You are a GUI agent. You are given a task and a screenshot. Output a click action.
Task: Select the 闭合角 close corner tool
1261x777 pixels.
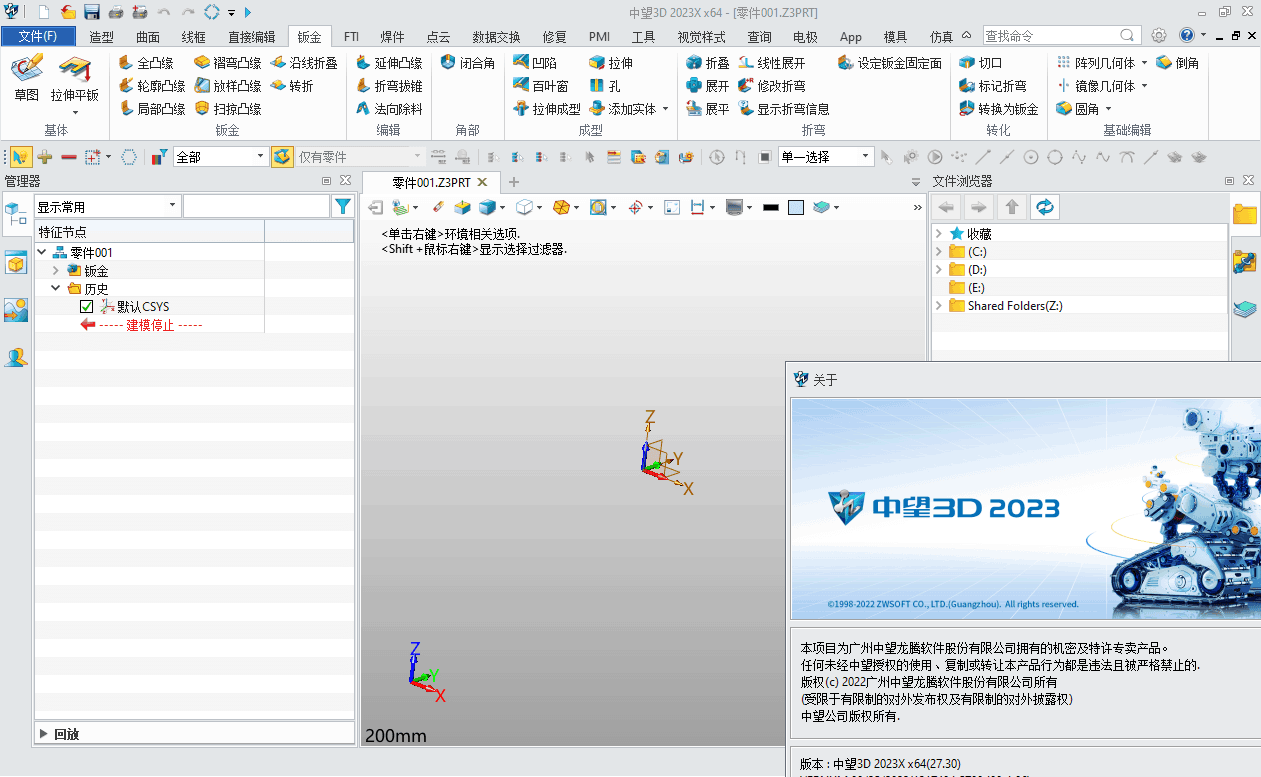tap(468, 62)
